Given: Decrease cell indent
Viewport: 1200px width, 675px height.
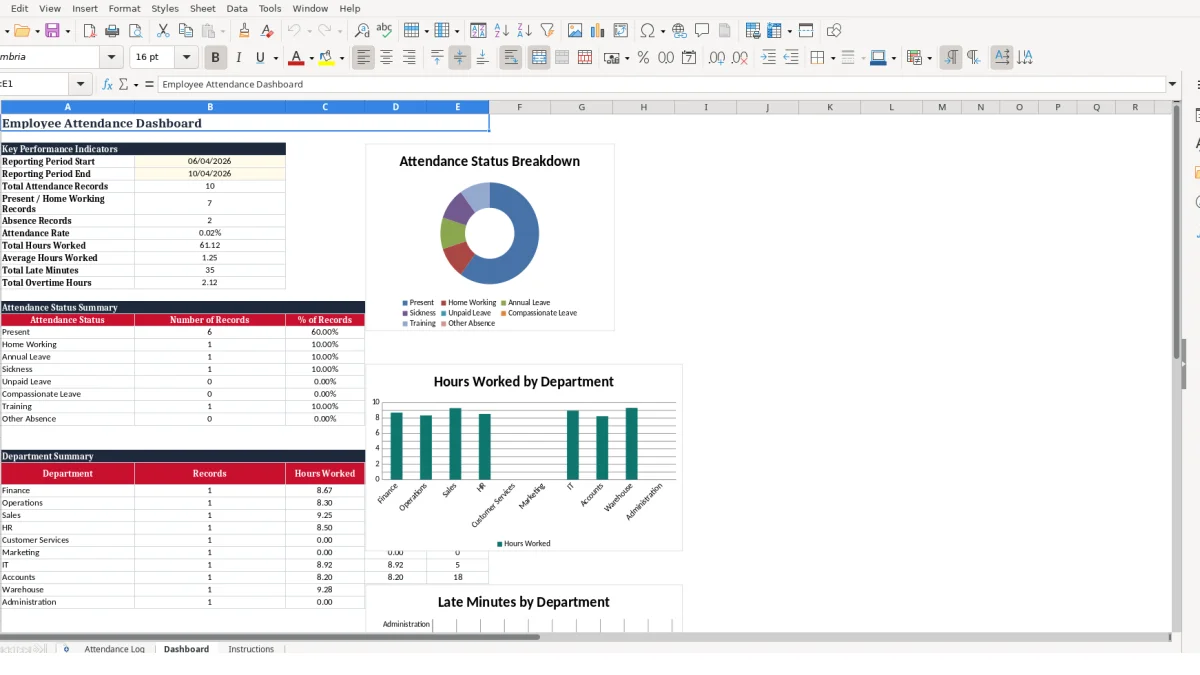Looking at the screenshot, I should [791, 58].
